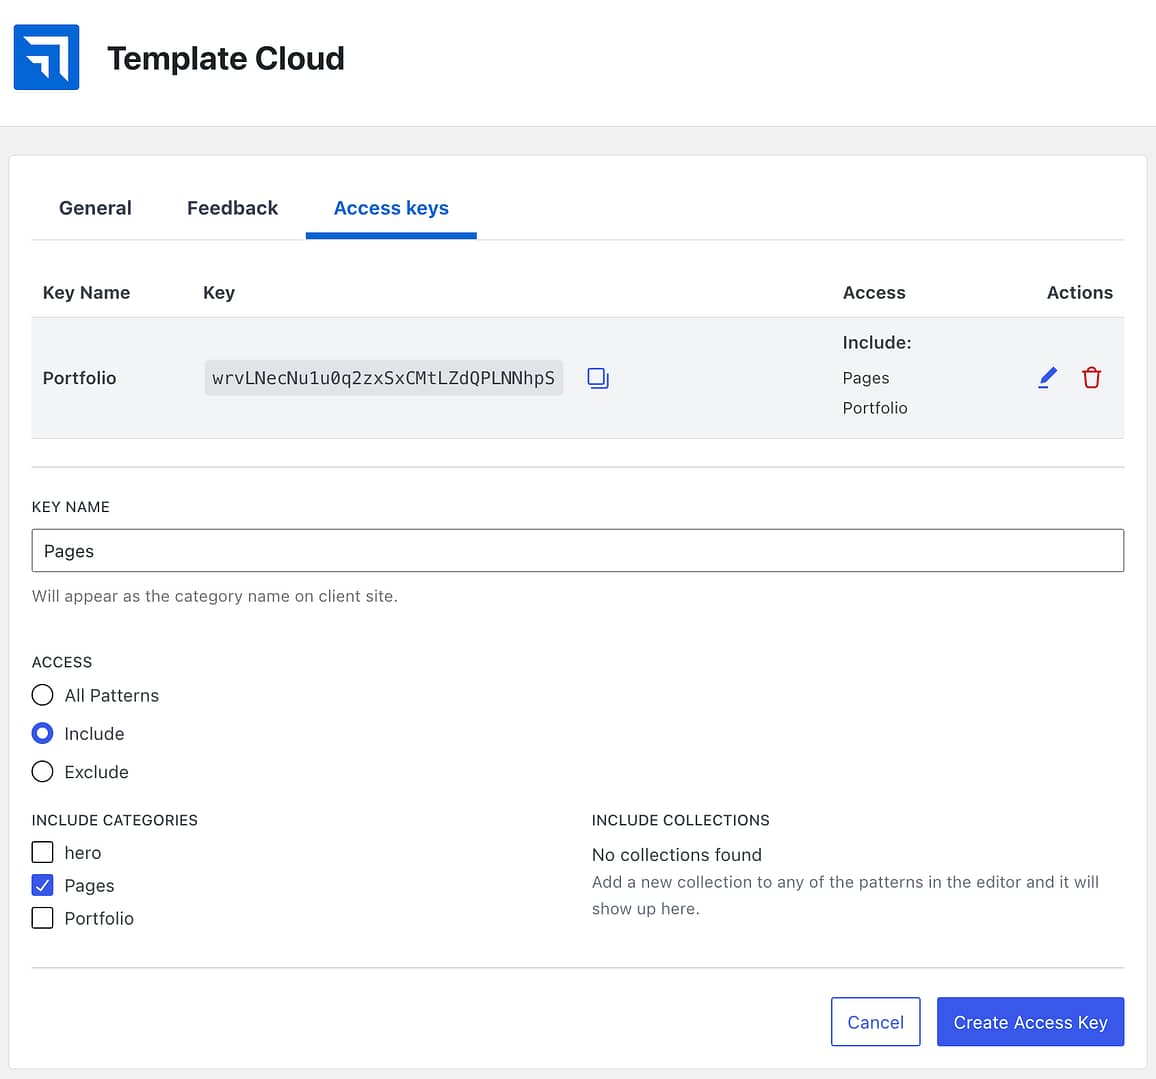Click the Key Name input field

(x=578, y=551)
